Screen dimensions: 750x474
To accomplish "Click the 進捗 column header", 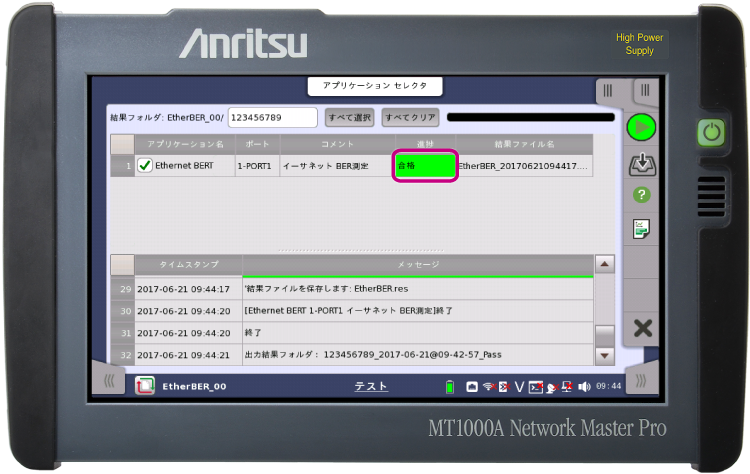I will pyautogui.click(x=425, y=144).
